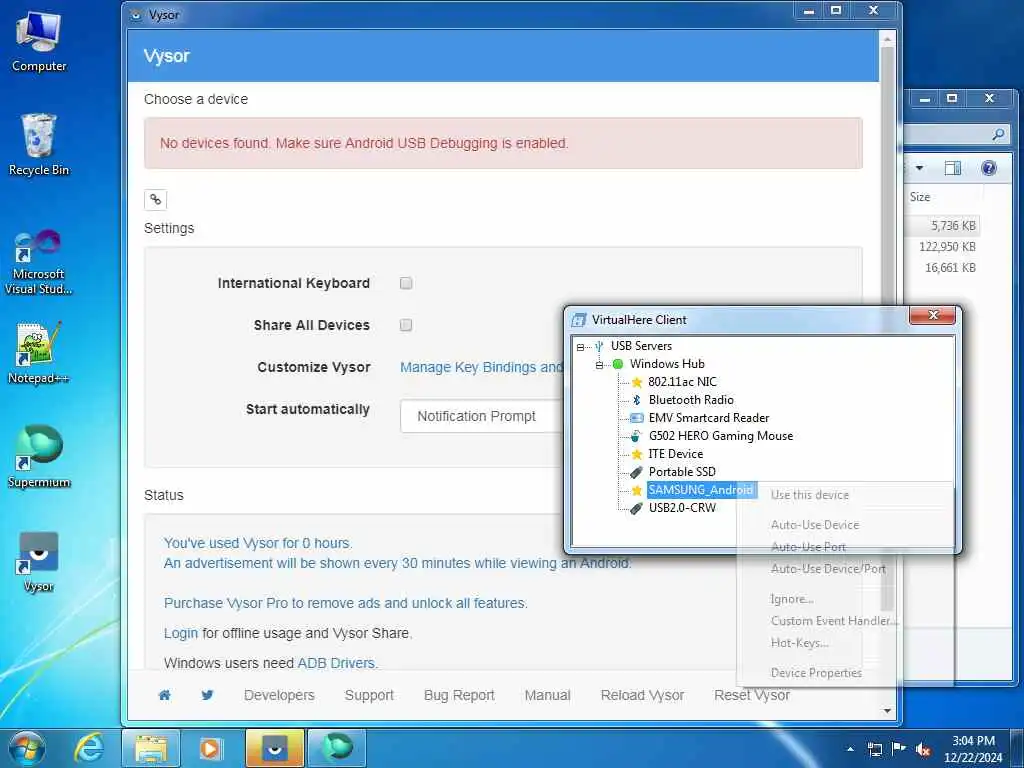Open Windows Explorer from the taskbar
The width and height of the screenshot is (1024, 768).
(151, 748)
